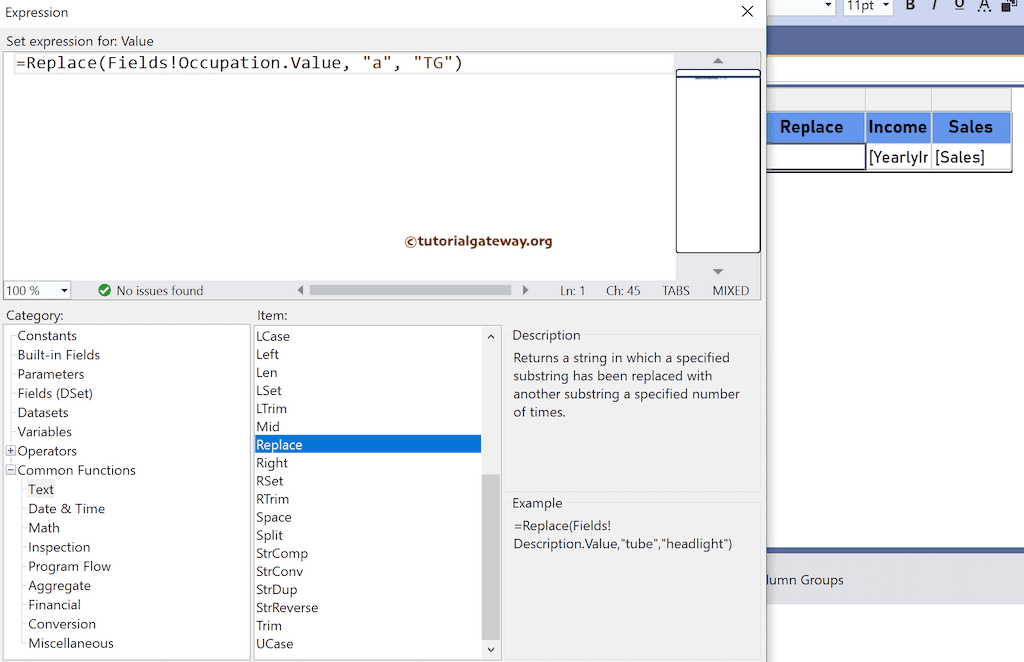Select UCase in the Item list

tap(274, 644)
